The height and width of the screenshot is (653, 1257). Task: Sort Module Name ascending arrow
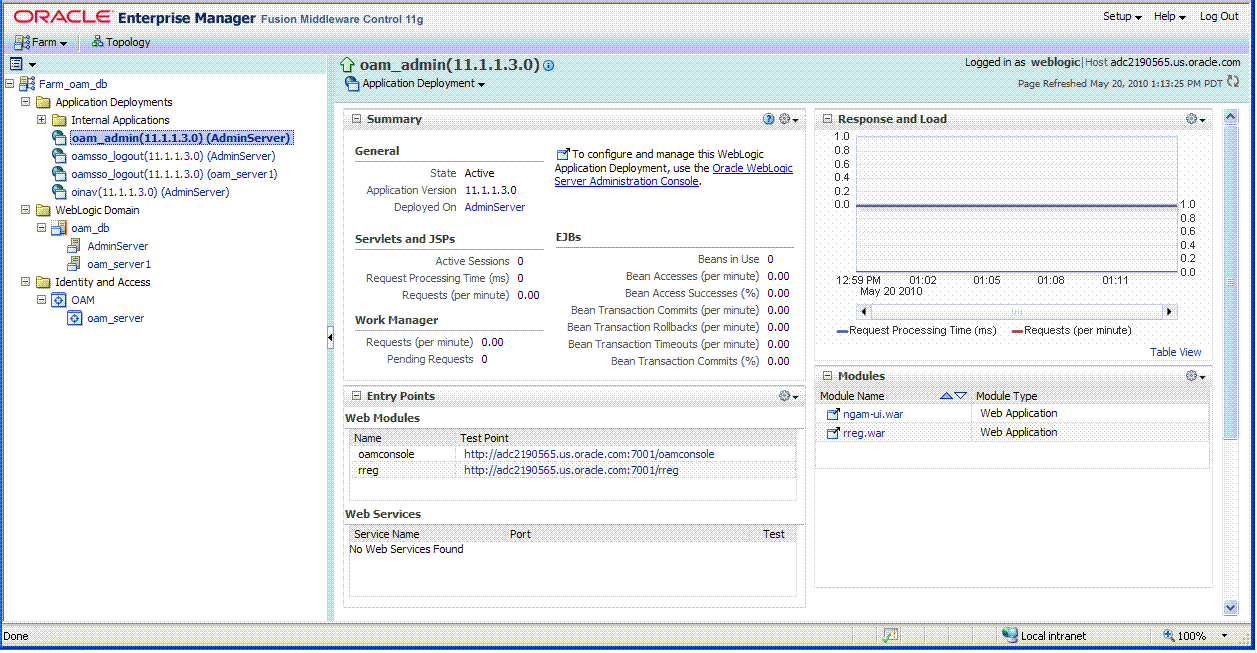[x=946, y=397]
